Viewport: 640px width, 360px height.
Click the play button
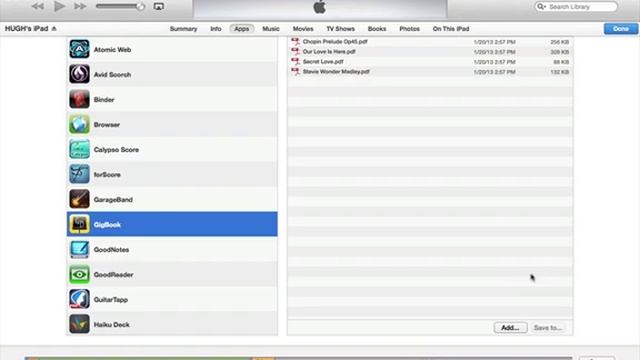click(x=60, y=6)
